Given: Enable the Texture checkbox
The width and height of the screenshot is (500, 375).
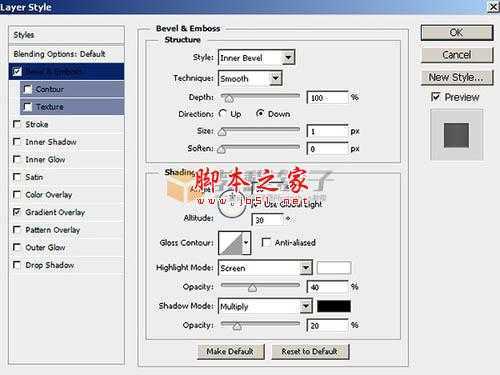Looking at the screenshot, I should (28, 107).
